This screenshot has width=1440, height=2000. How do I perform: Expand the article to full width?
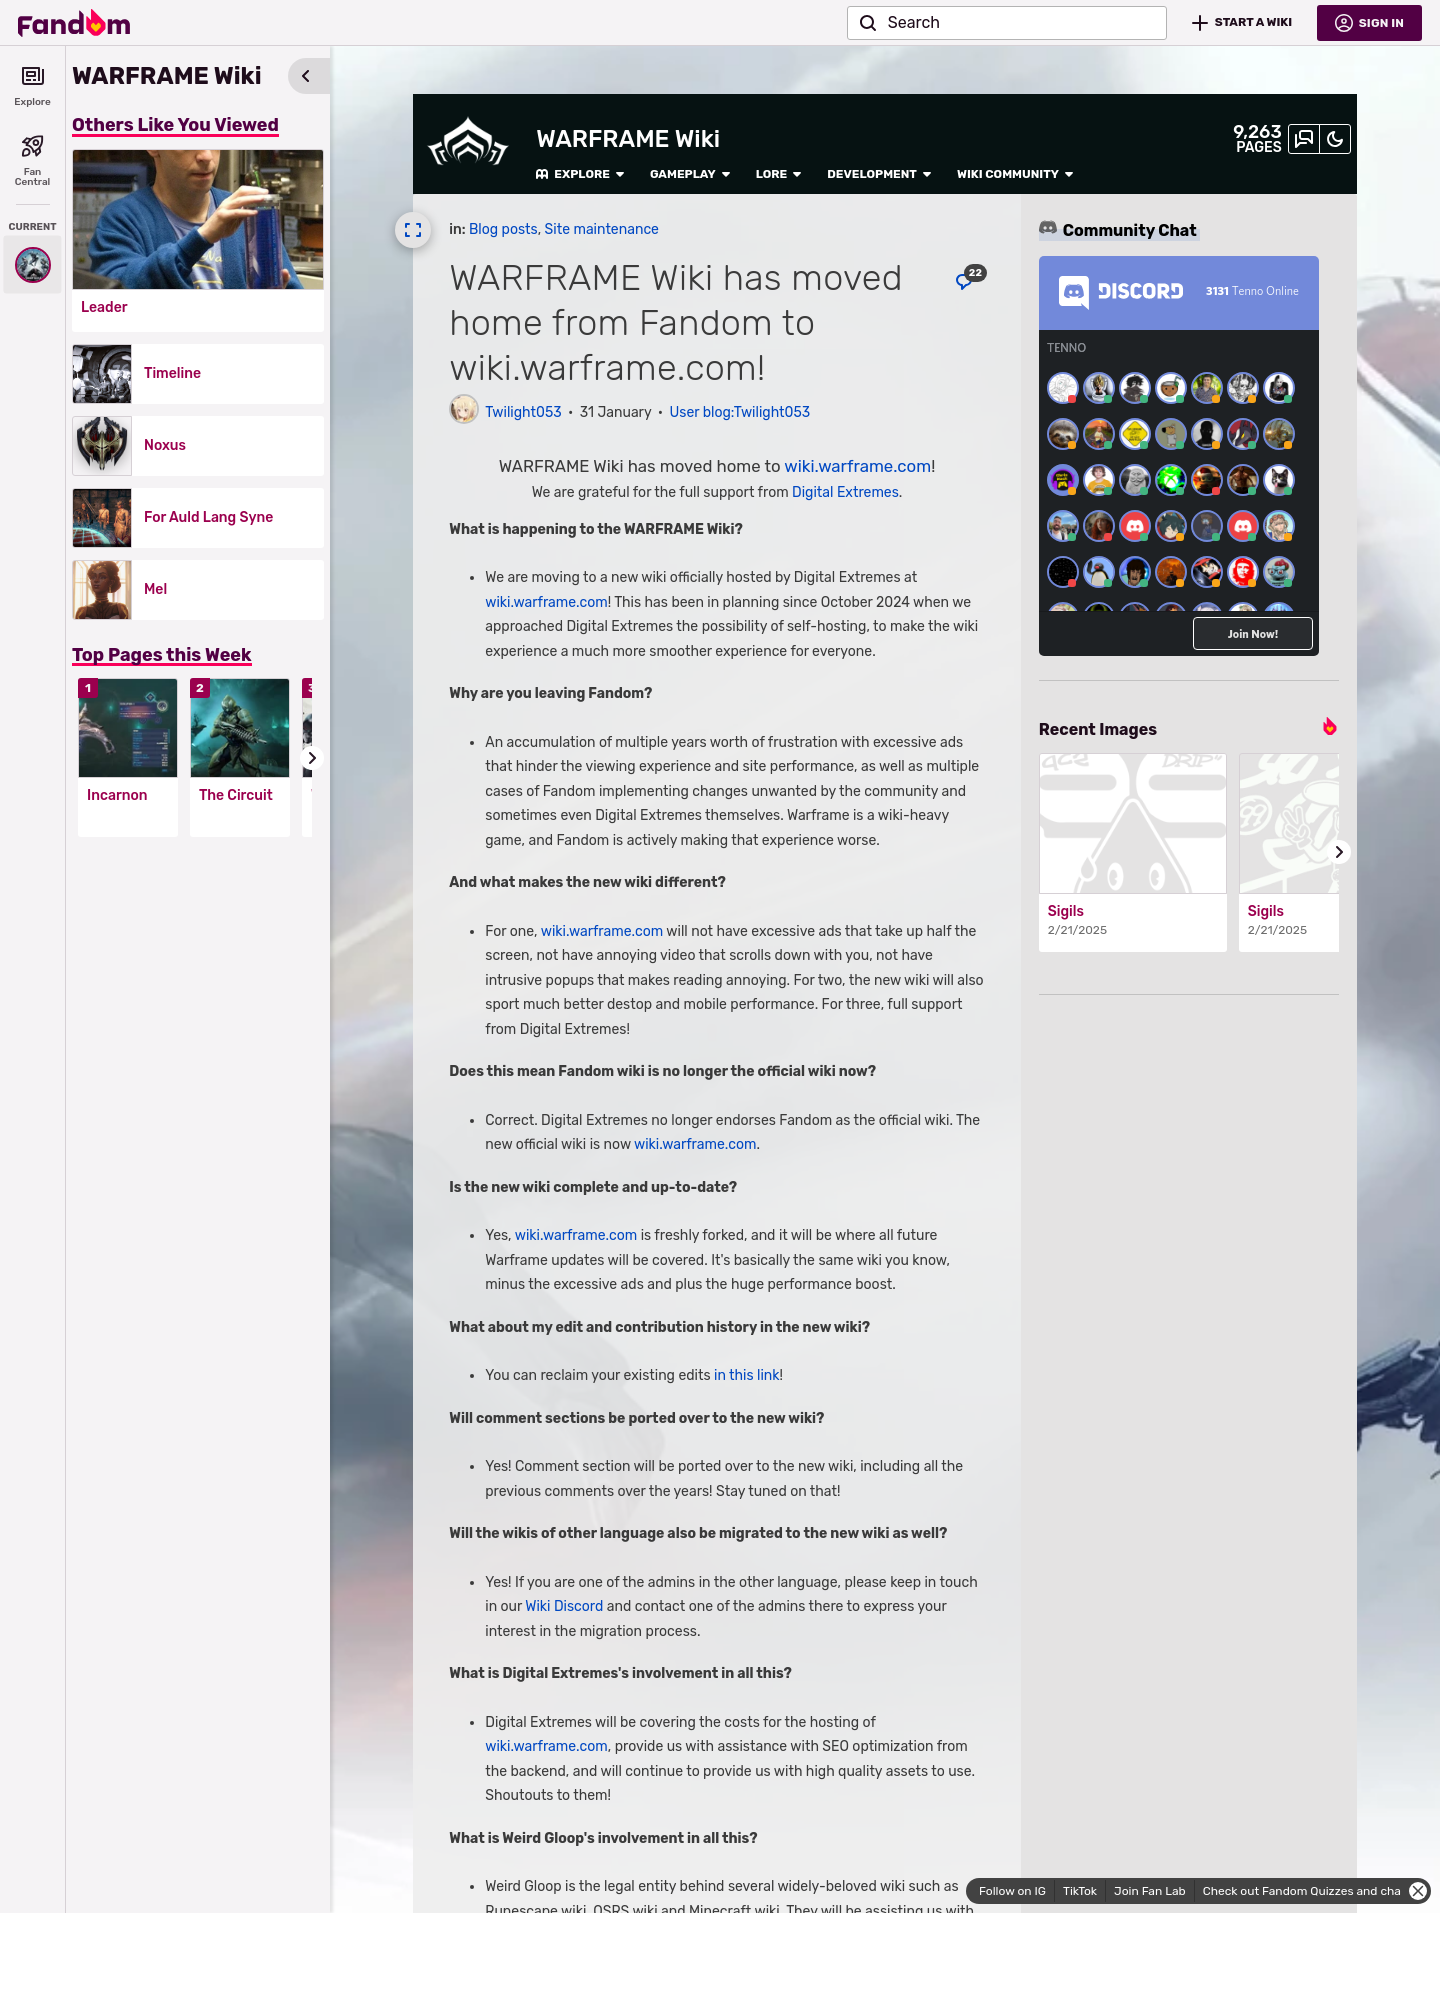click(x=413, y=230)
